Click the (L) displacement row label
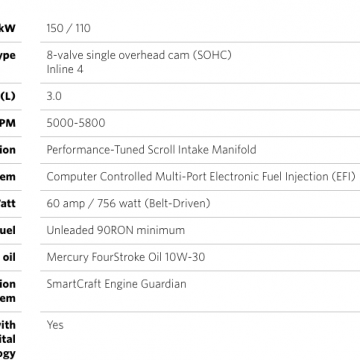This screenshot has height=360, width=360. click(x=8, y=96)
